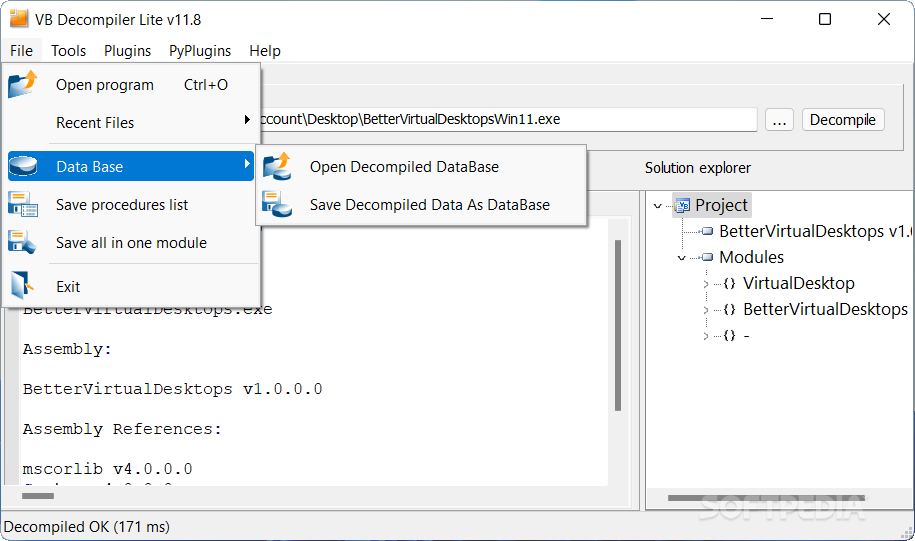Click the Data Base submenu arrow
The image size is (915, 541).
coord(247,164)
